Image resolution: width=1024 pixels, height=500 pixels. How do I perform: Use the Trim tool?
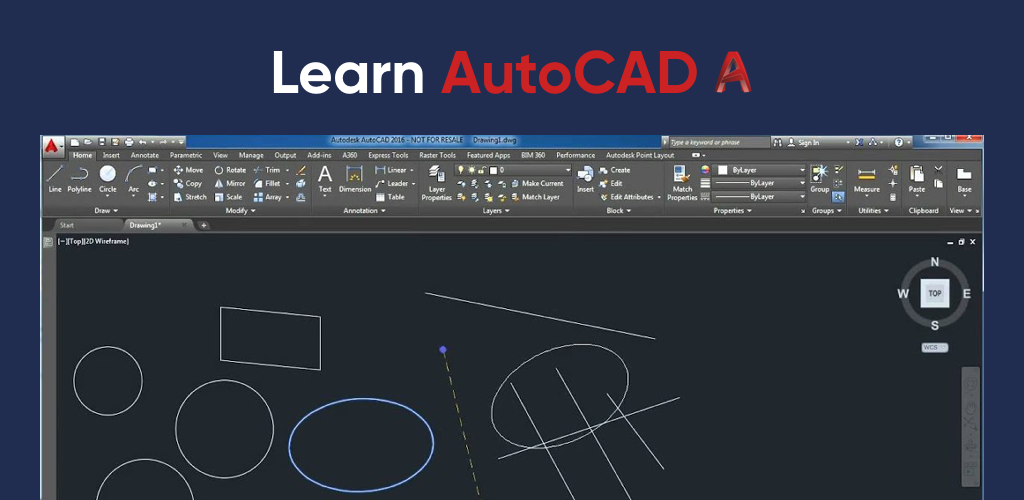point(266,170)
